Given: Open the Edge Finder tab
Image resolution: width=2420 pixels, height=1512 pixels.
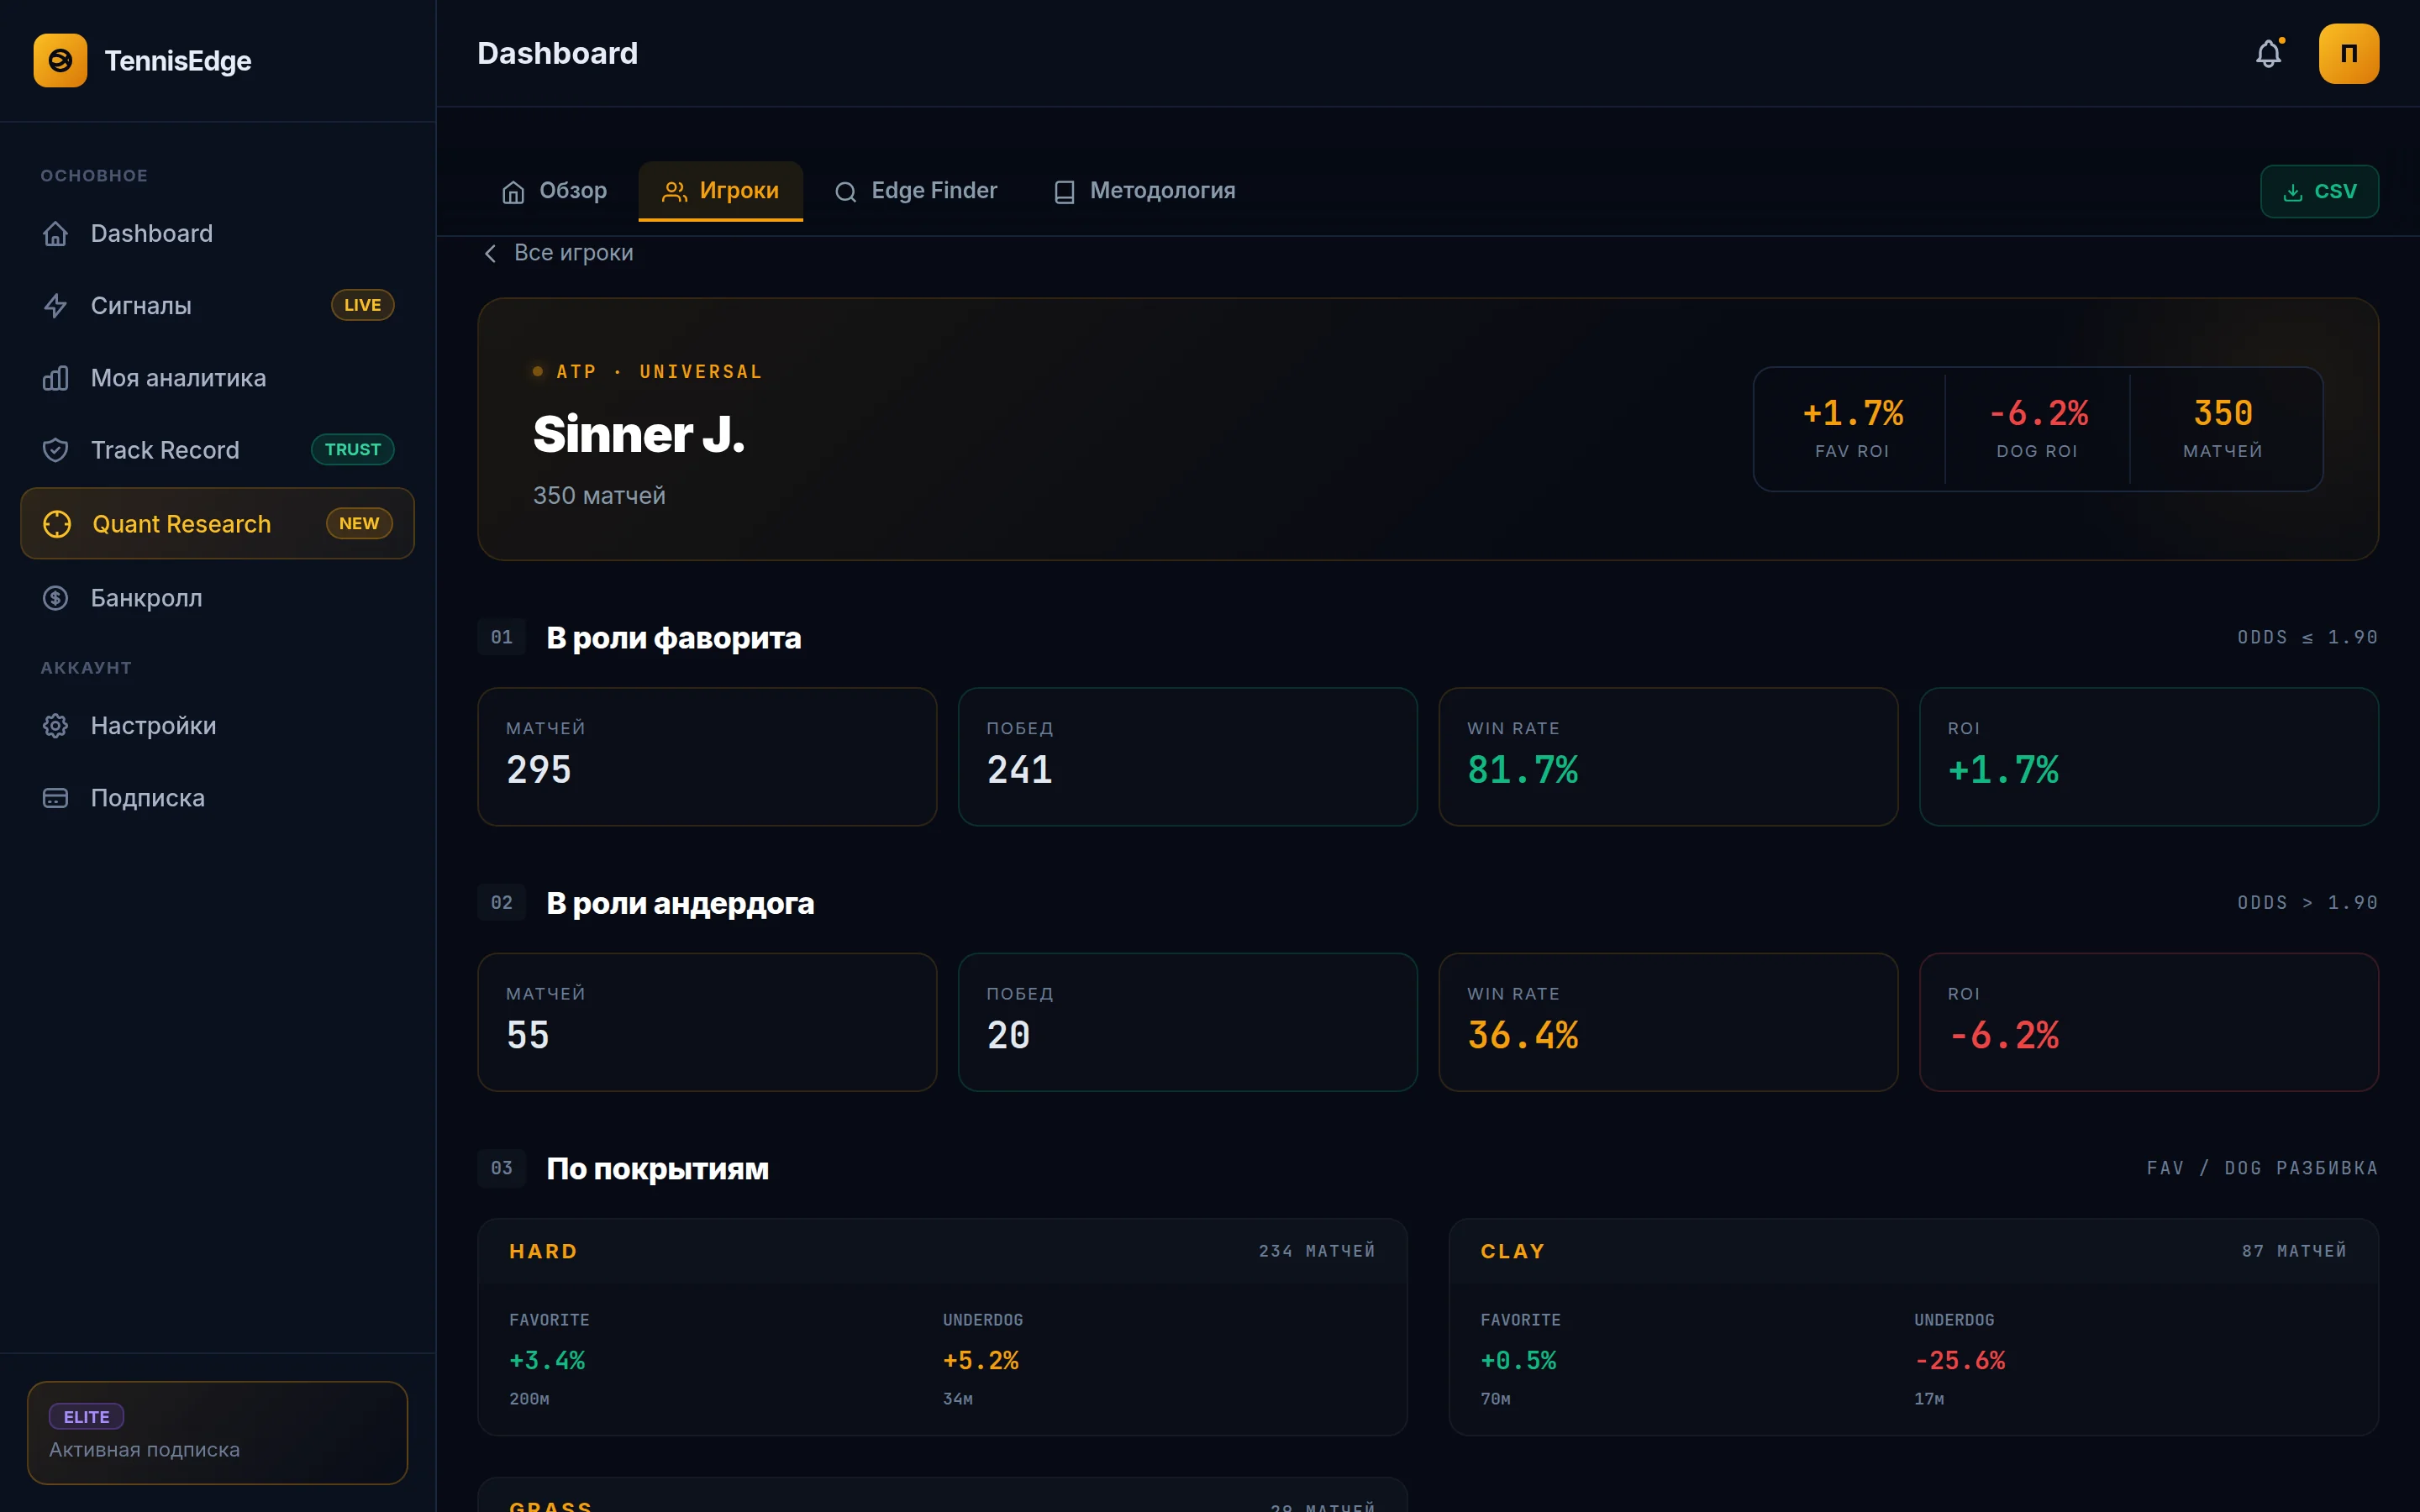Looking at the screenshot, I should pos(916,191).
